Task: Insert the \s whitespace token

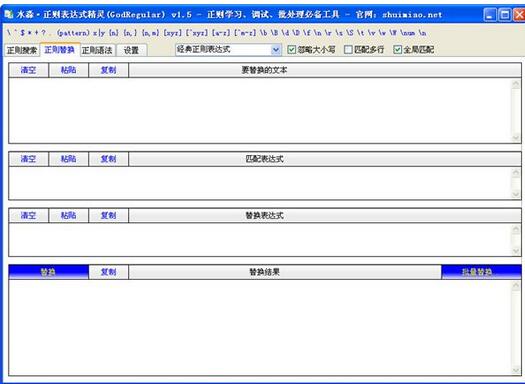Action: [339, 33]
